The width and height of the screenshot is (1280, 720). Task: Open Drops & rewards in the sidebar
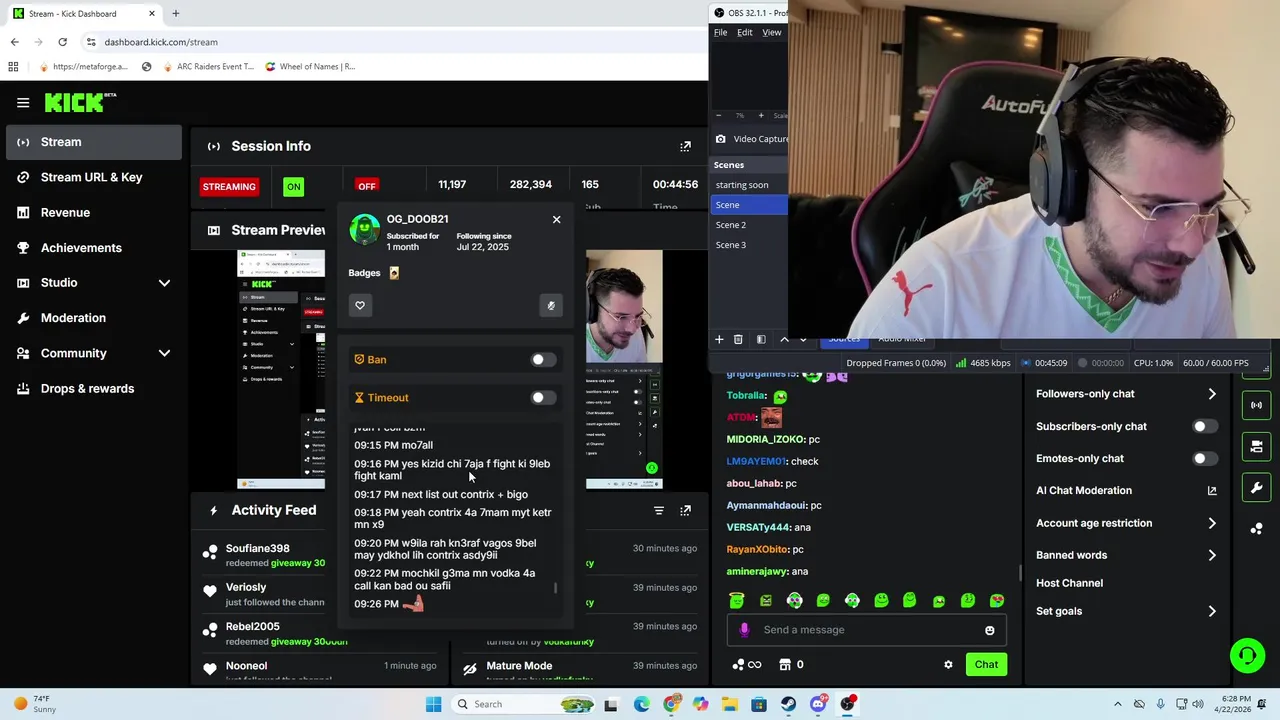pos(93,388)
